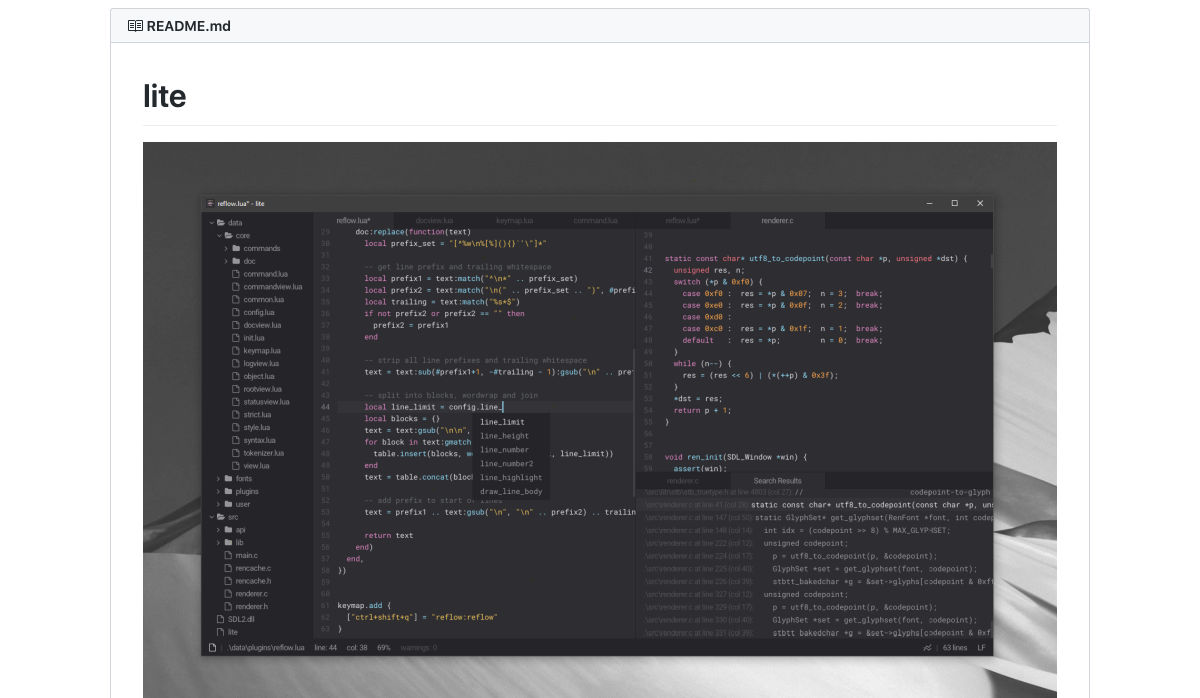Click the 'LF' line ending indicator
The image size is (1200, 698).
(x=981, y=648)
